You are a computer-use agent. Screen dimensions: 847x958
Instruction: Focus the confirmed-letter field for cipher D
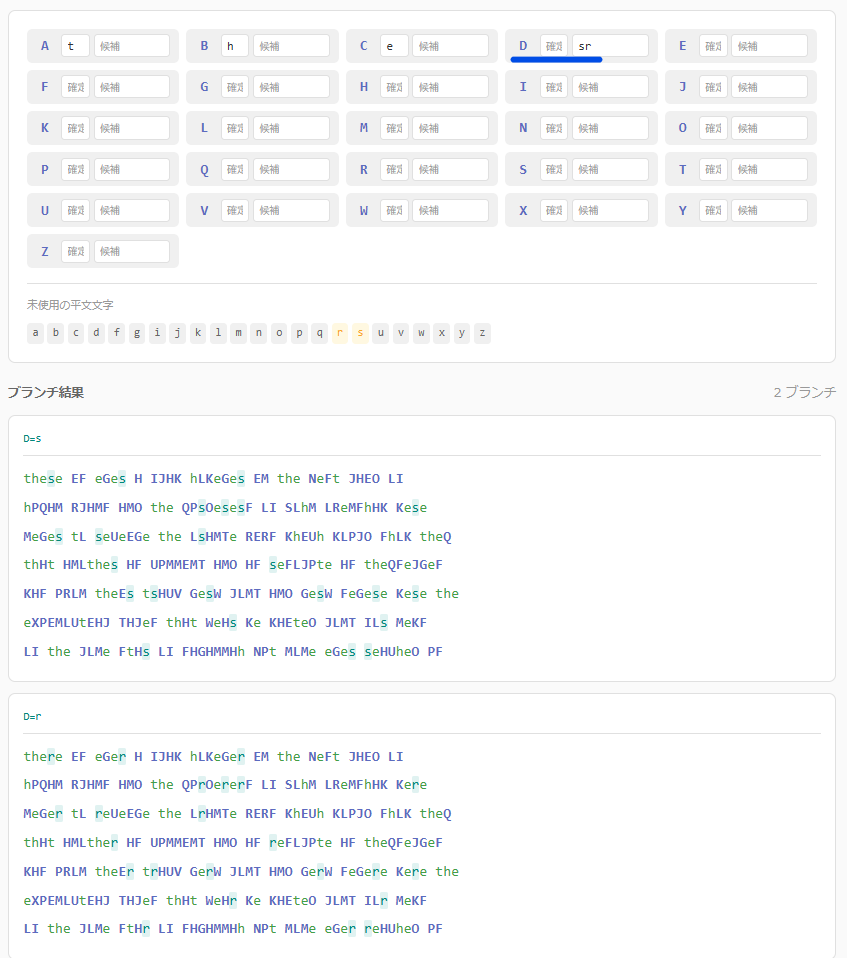pyautogui.click(x=553, y=46)
